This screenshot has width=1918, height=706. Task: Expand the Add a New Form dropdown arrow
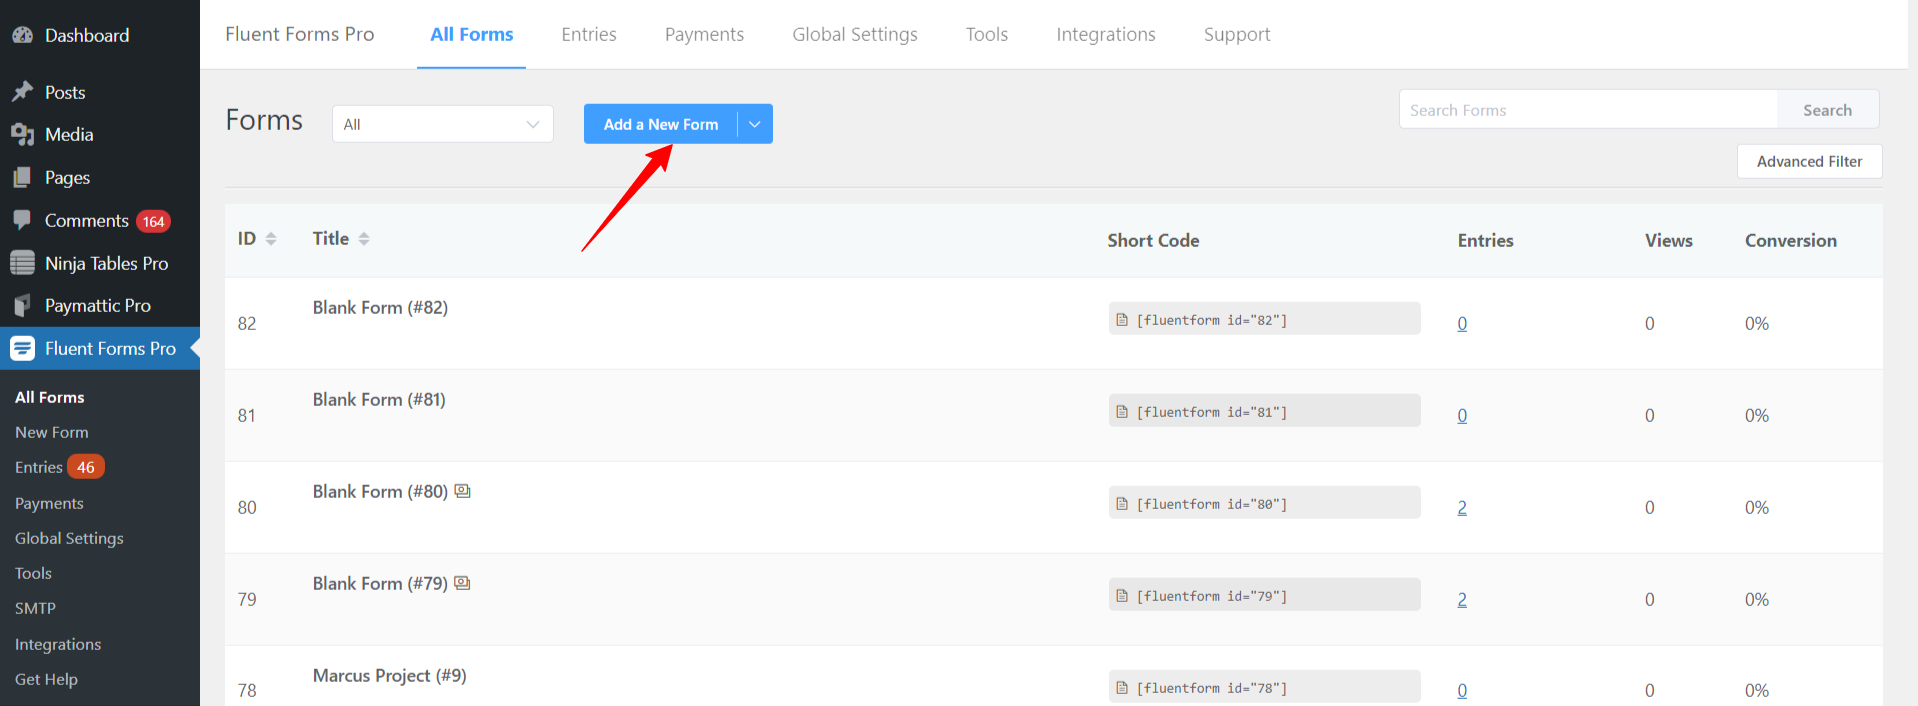tap(755, 124)
